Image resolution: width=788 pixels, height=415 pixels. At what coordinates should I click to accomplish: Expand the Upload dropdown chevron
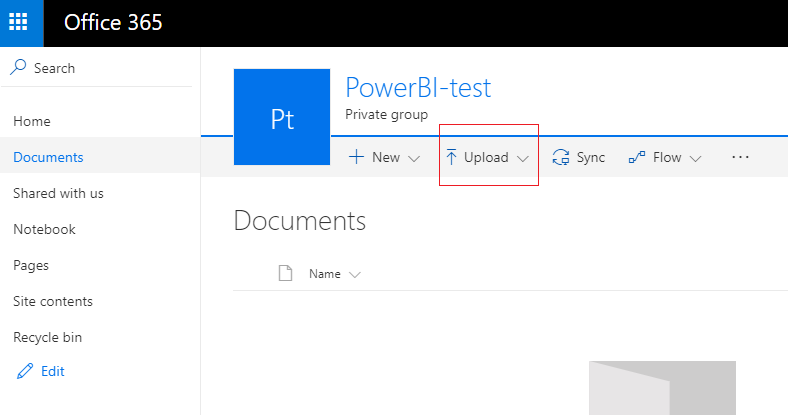pos(523,159)
